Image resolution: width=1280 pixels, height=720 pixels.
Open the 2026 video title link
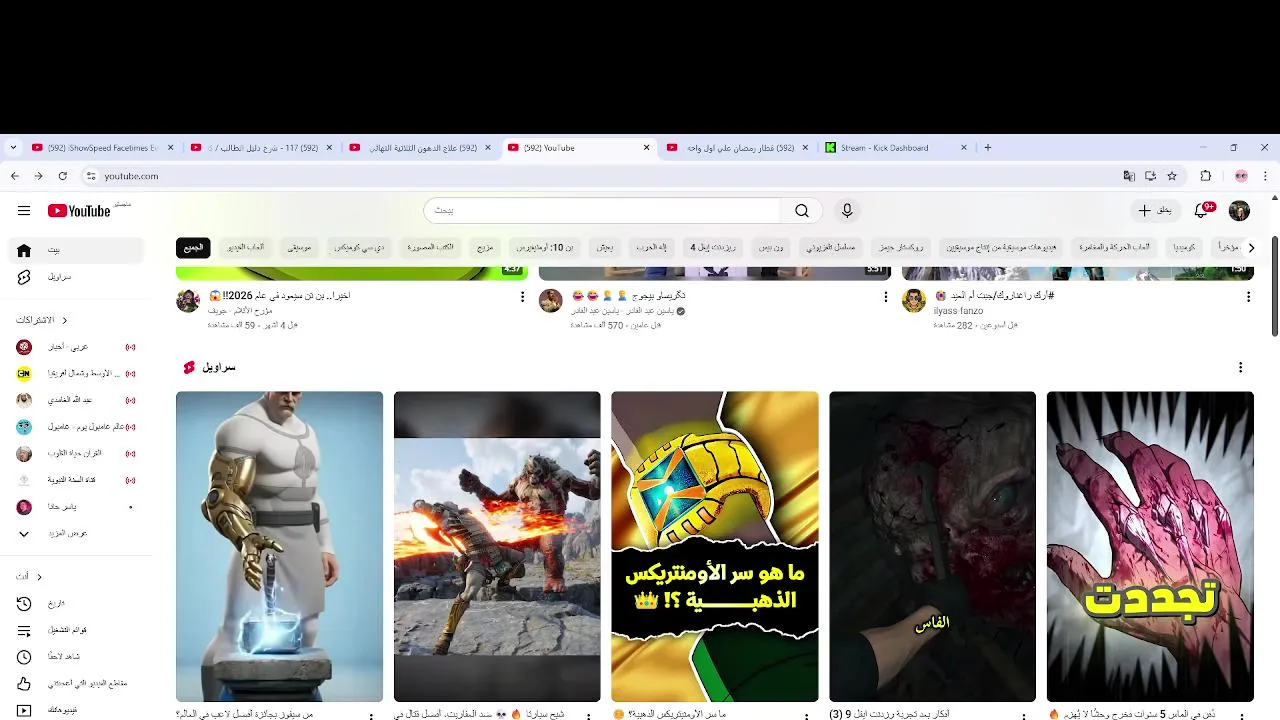click(x=280, y=296)
